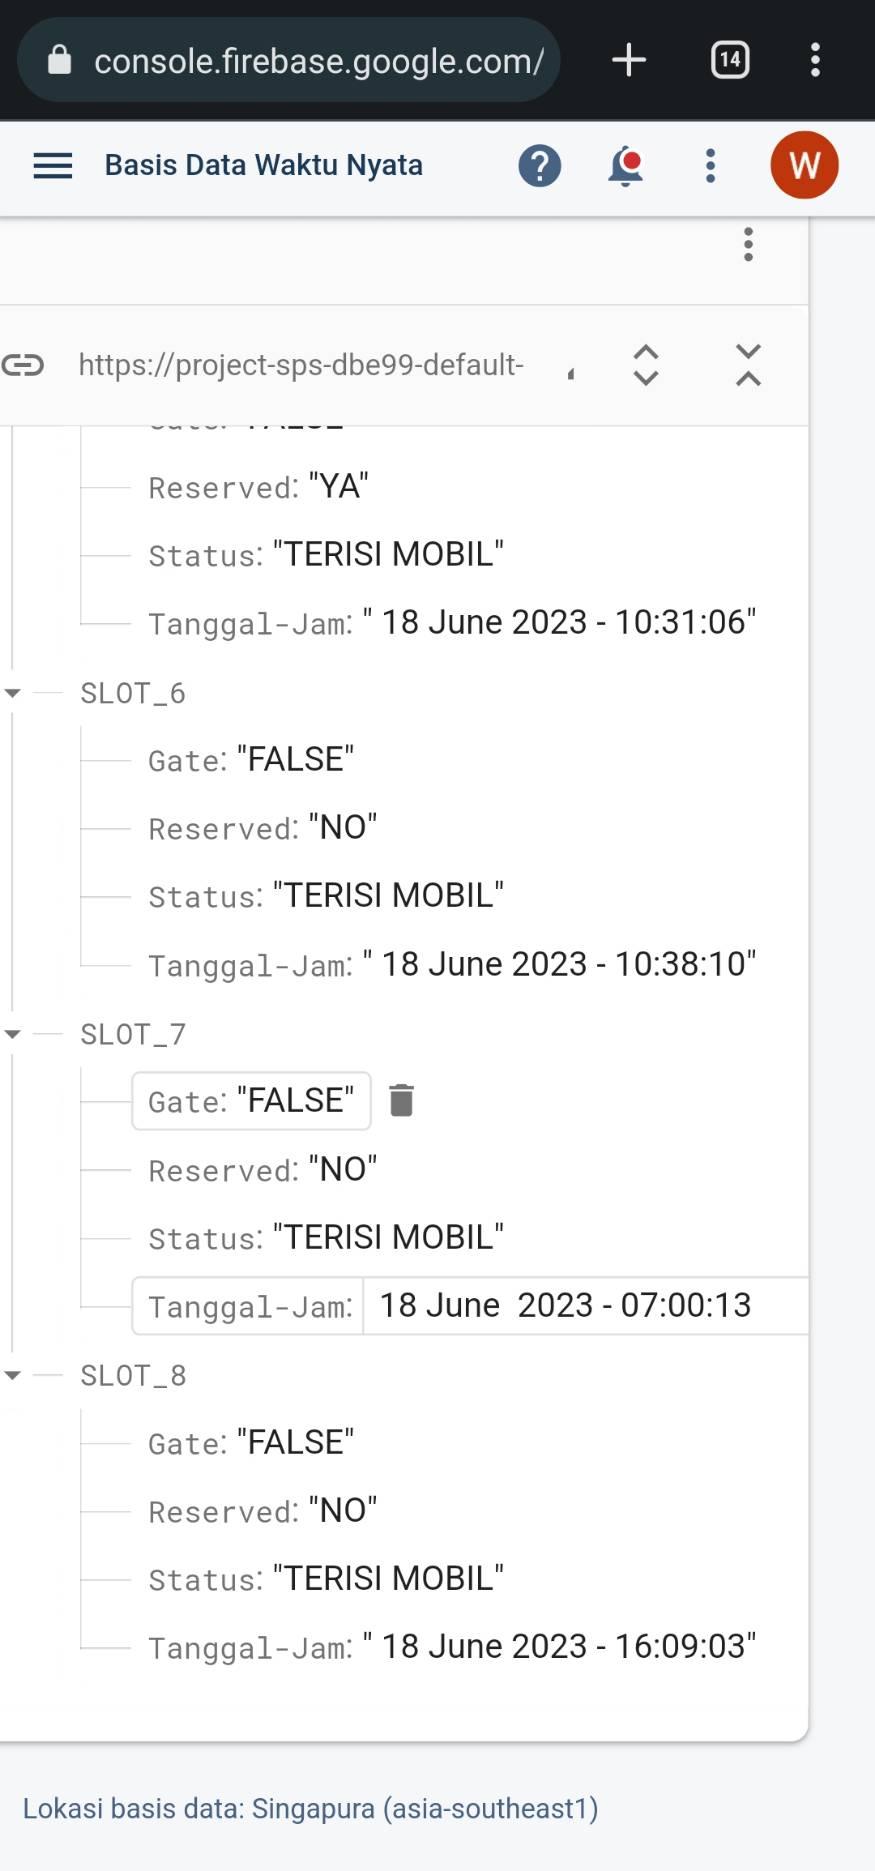Viewport: 875px width, 1871px height.
Task: Click the database link icon
Action: click(24, 364)
